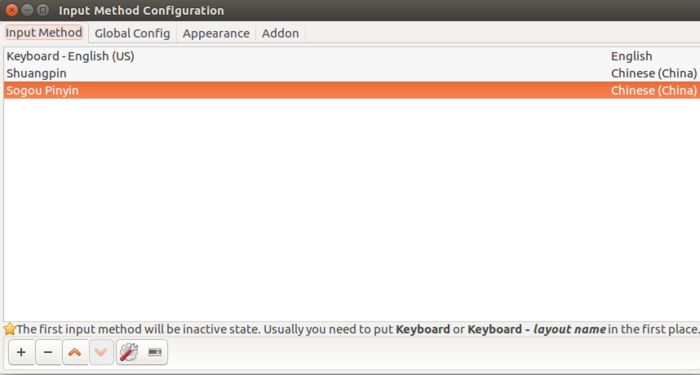Close the Input Method Configuration window
Viewport: 700px width, 375px height.
click(12, 10)
